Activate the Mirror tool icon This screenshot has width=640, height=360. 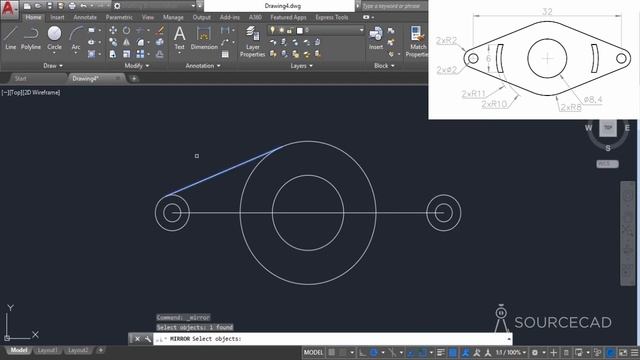coord(127,42)
